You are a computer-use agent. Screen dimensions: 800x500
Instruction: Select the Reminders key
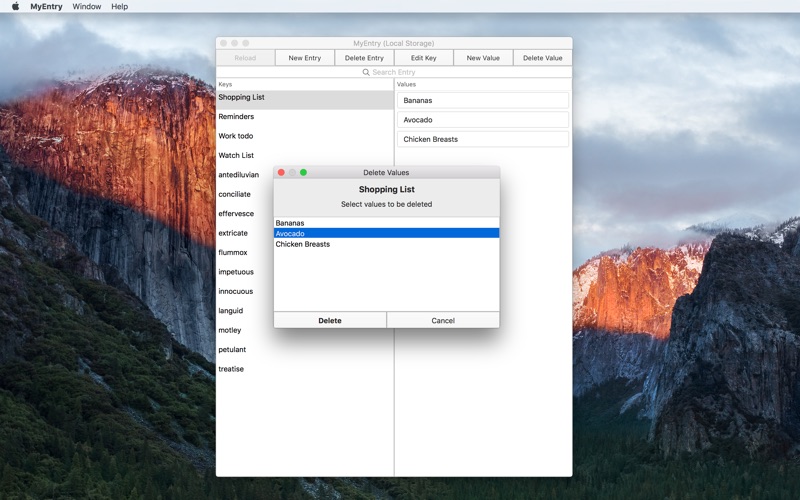pyautogui.click(x=305, y=117)
